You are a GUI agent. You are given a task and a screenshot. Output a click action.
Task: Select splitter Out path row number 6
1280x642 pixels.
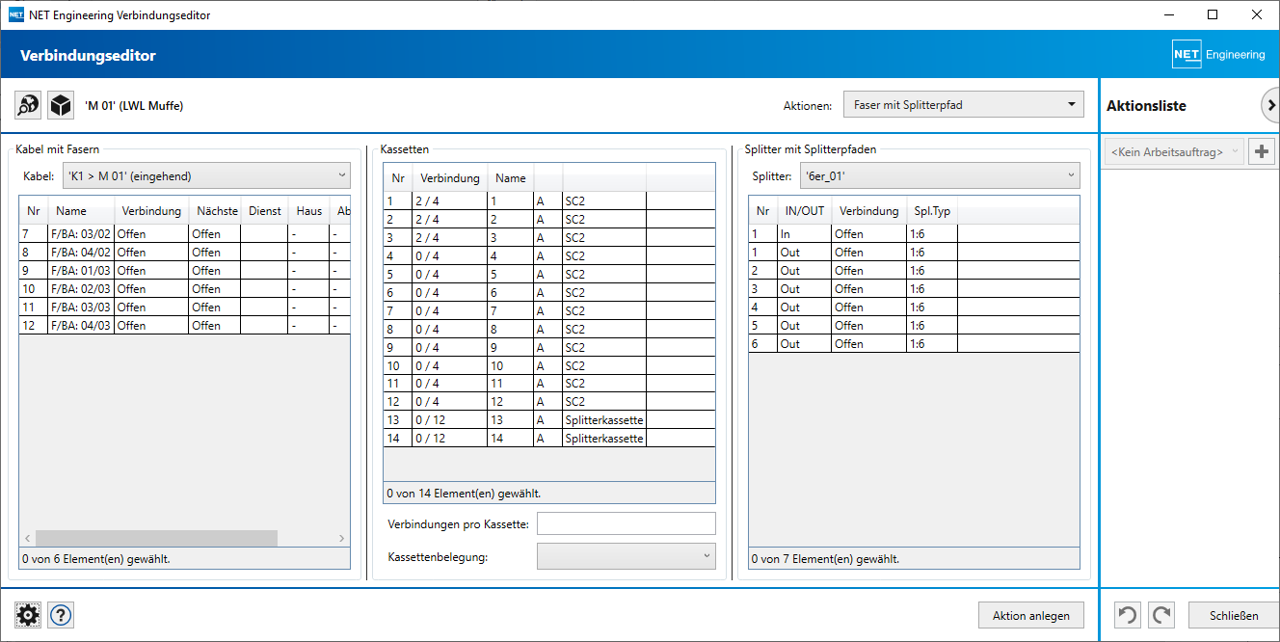tap(914, 343)
